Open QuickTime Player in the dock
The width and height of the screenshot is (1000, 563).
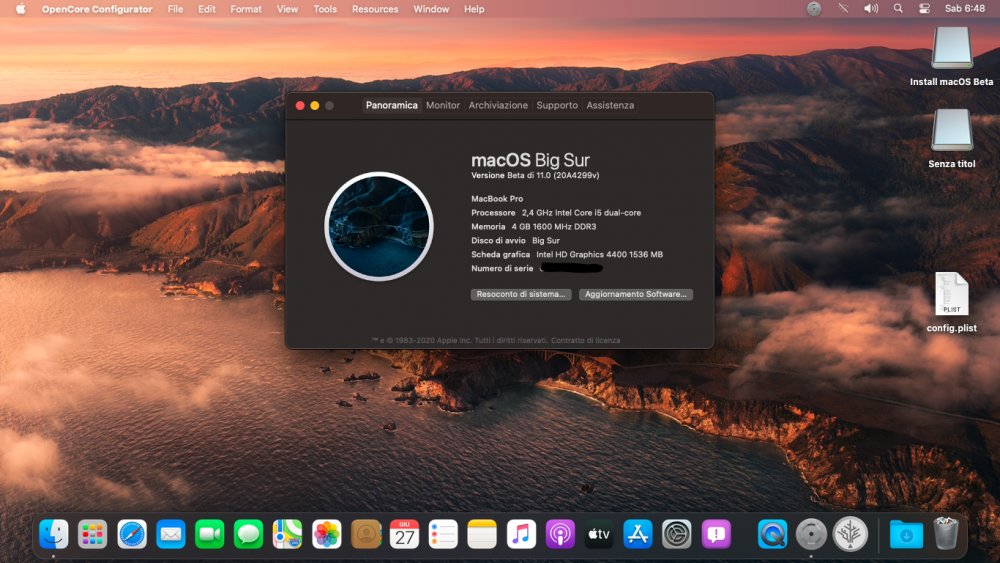772,534
